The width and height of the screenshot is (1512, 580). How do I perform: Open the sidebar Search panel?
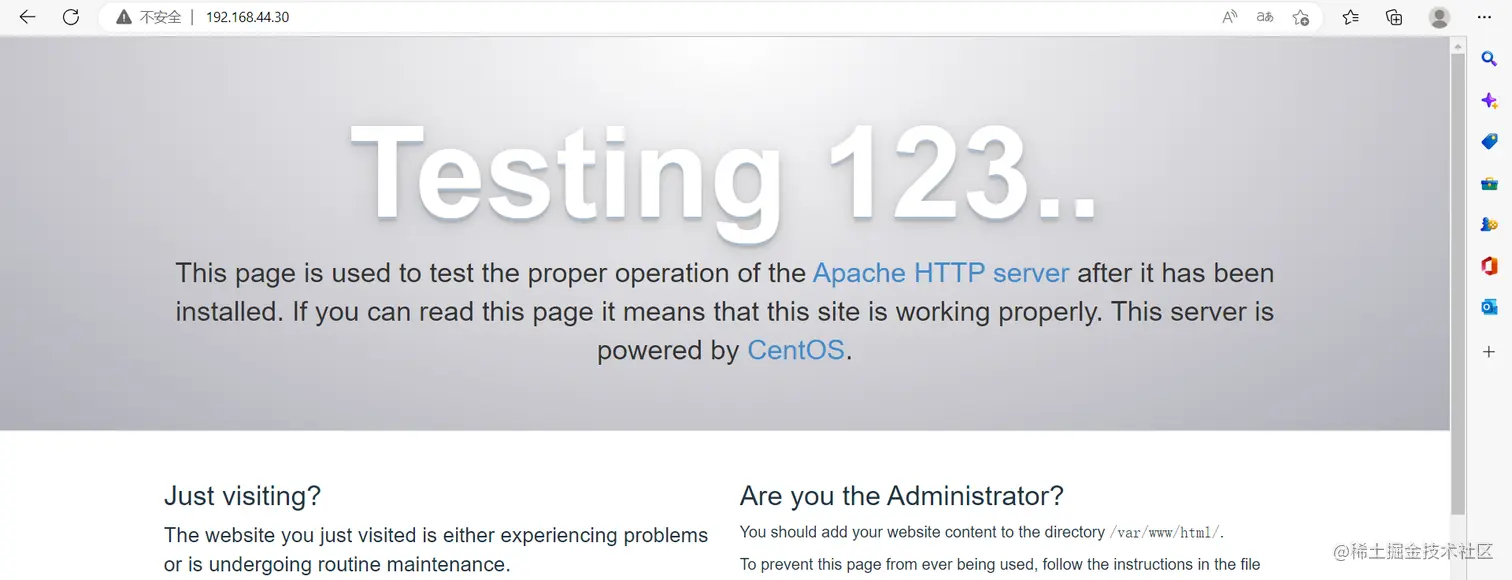tap(1489, 60)
